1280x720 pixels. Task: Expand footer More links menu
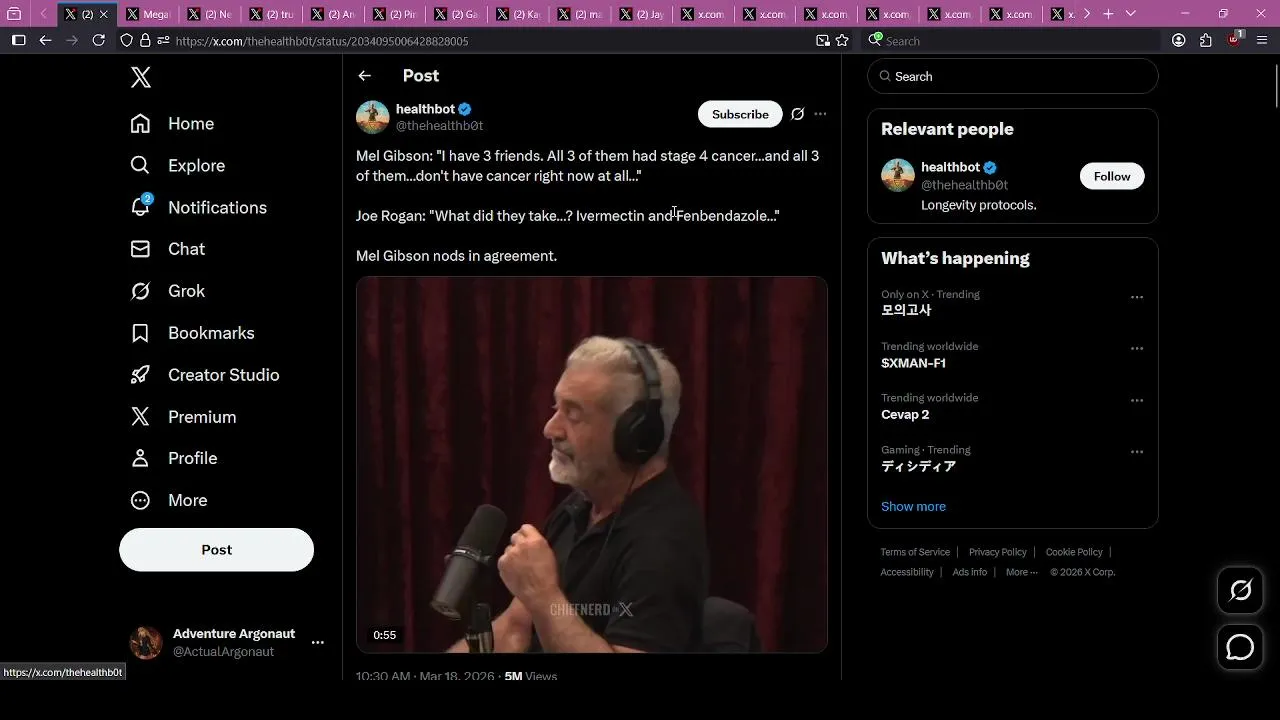(1021, 572)
